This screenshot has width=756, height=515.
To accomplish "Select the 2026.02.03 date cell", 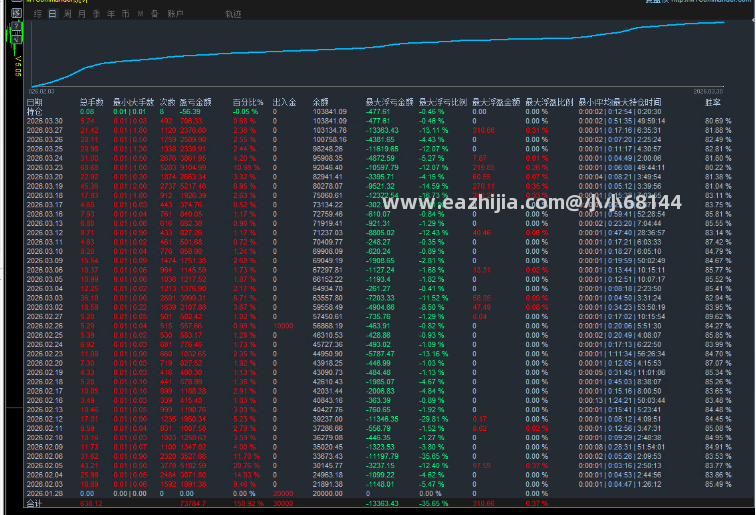I will click(x=44, y=485).
